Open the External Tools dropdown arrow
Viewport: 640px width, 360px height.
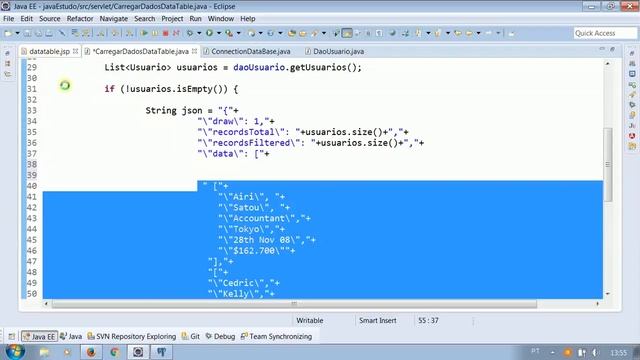pos(239,33)
